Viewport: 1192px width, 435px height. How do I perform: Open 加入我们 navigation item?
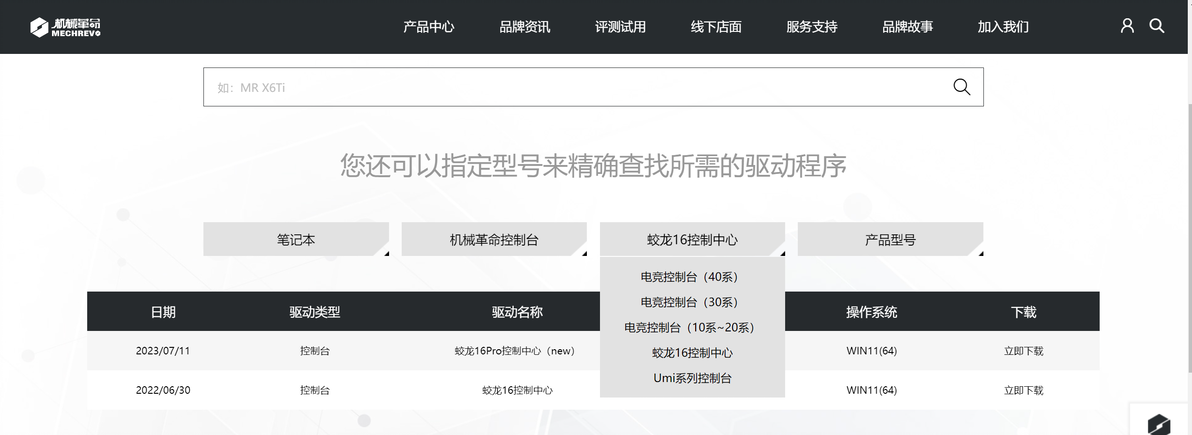1003,27
